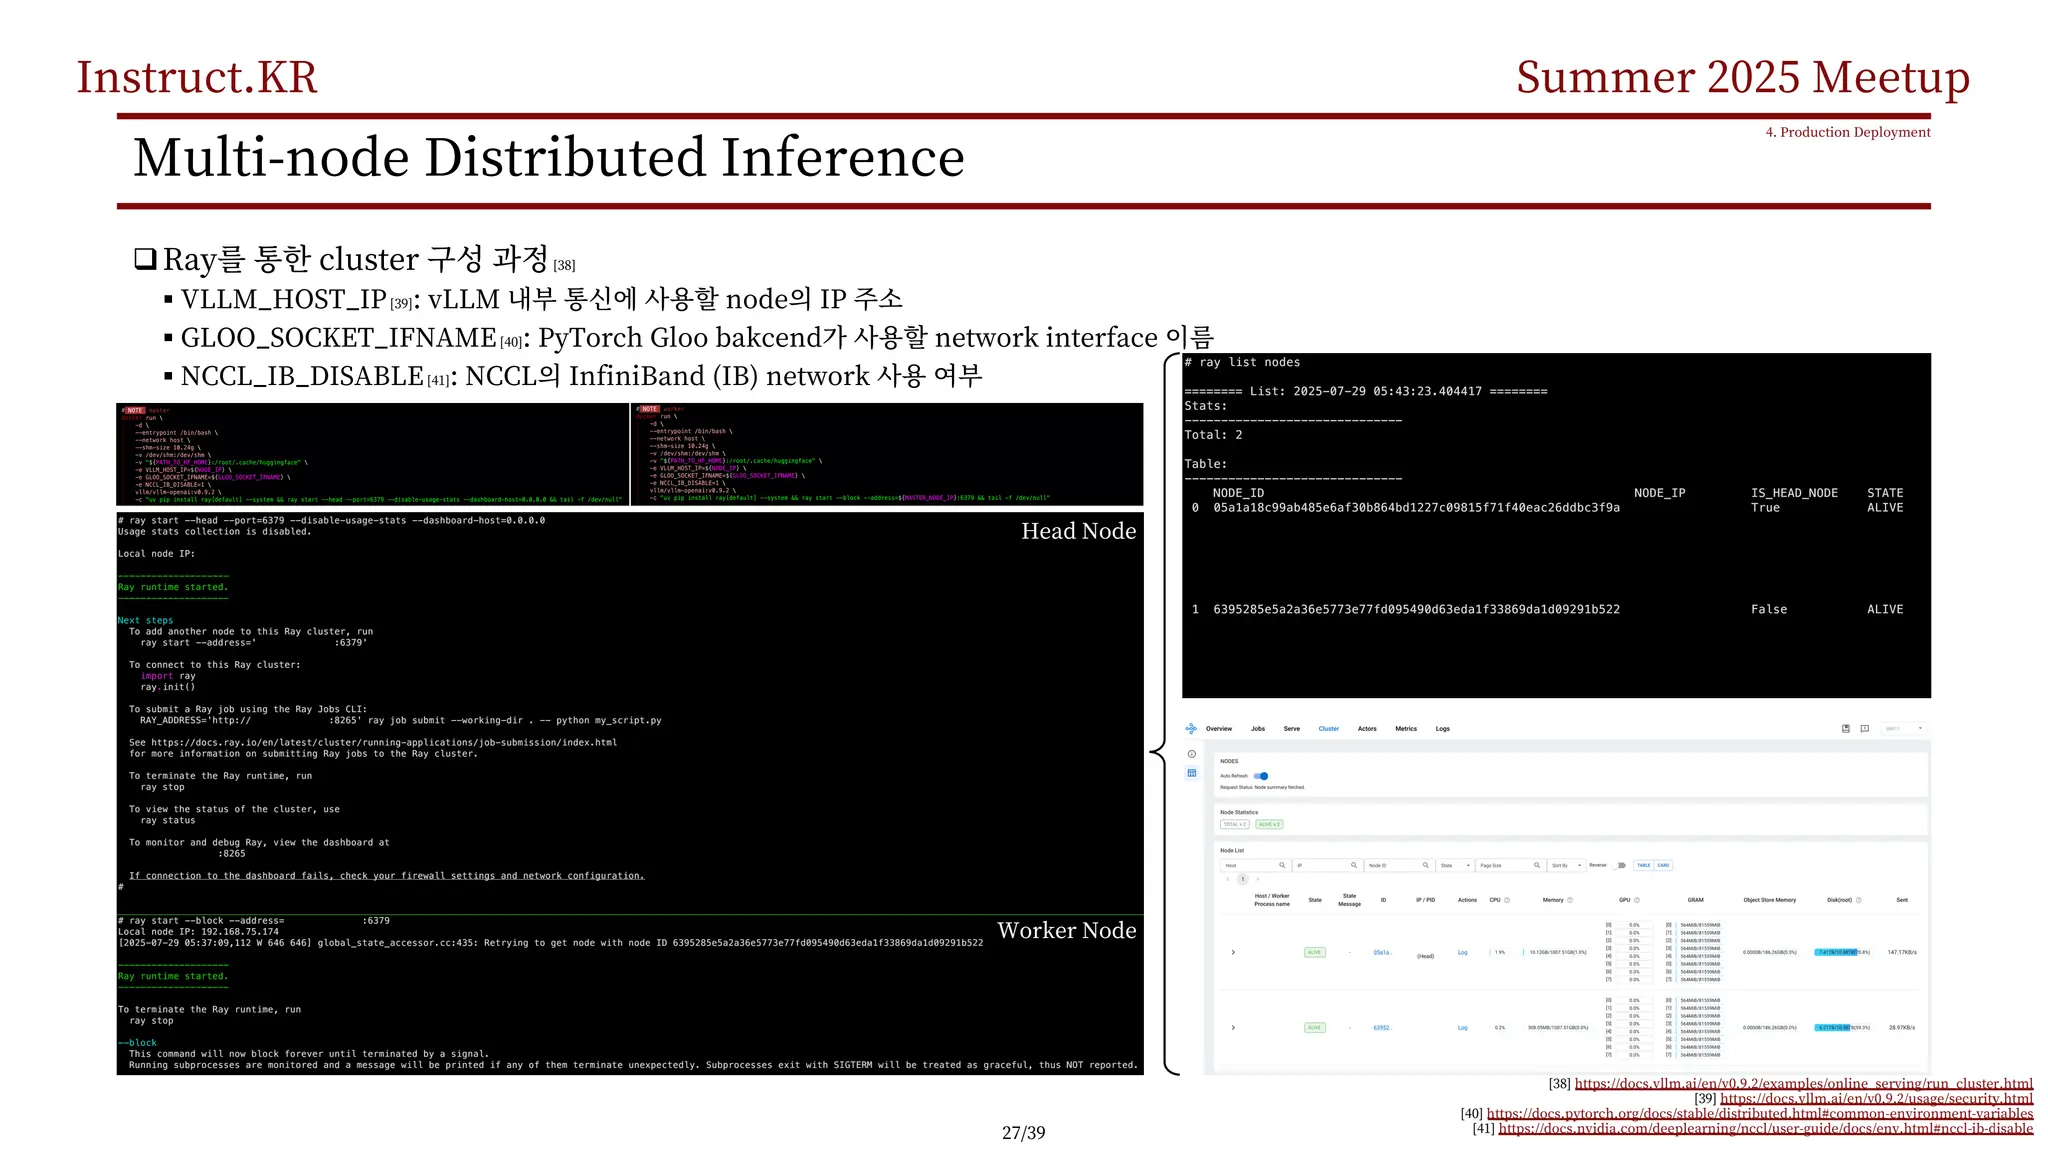The image size is (2048, 1152).
Task: Click the "Total: 2" line in ray output
Action: tap(1213, 435)
